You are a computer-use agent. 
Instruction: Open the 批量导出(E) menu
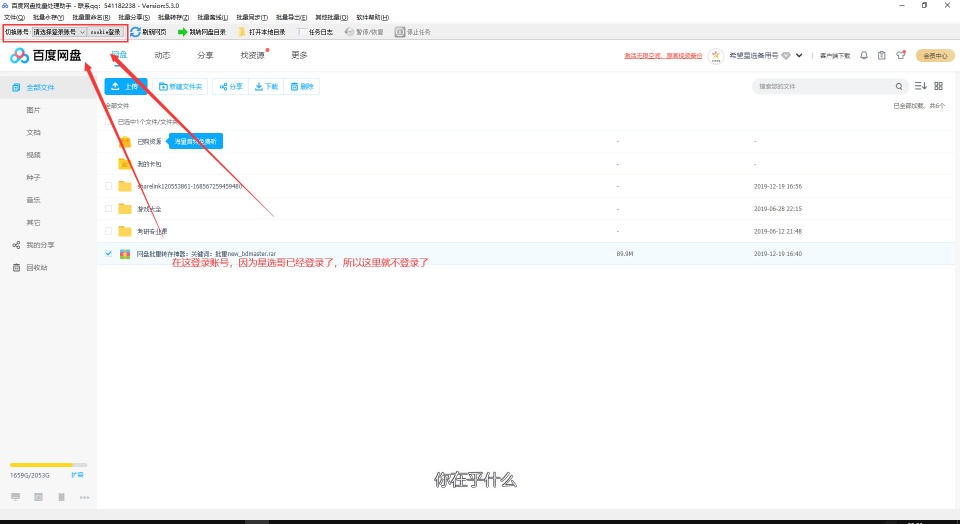click(x=291, y=17)
